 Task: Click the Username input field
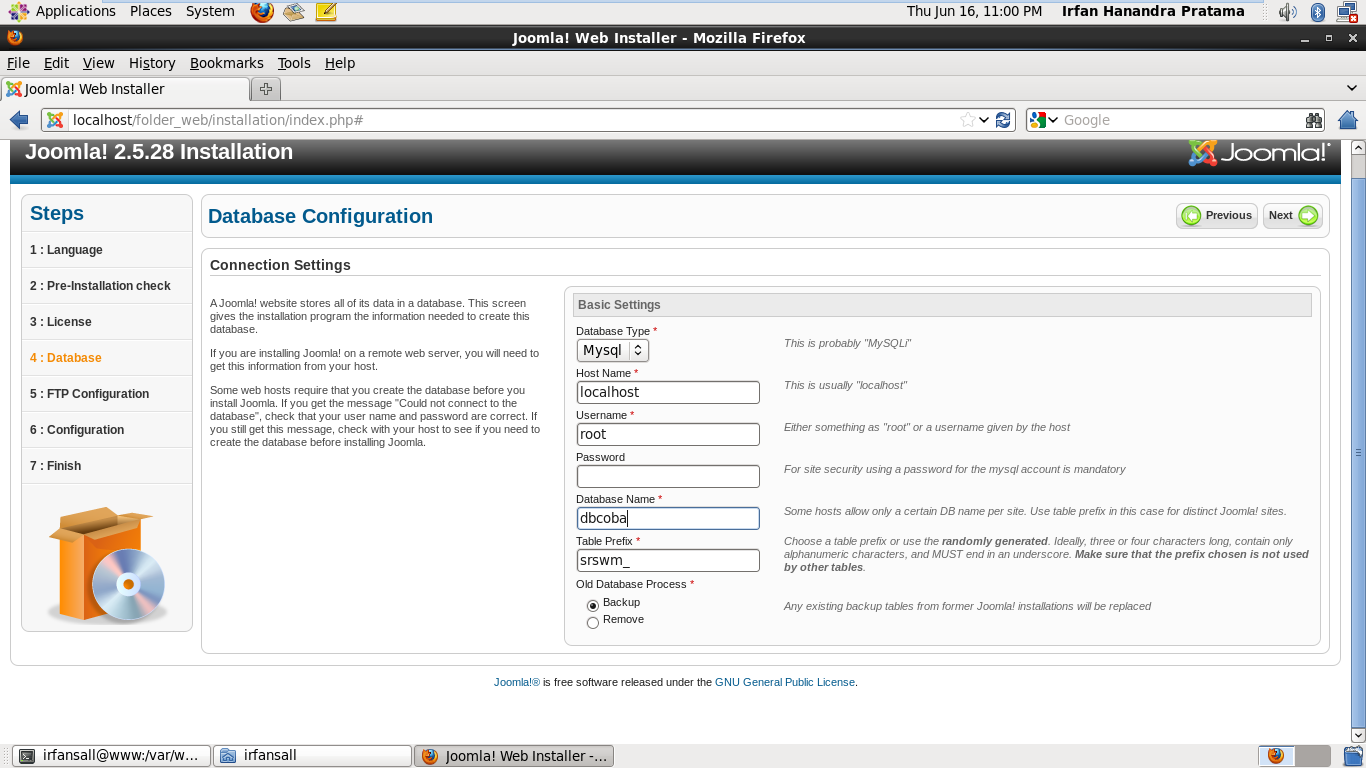point(668,434)
